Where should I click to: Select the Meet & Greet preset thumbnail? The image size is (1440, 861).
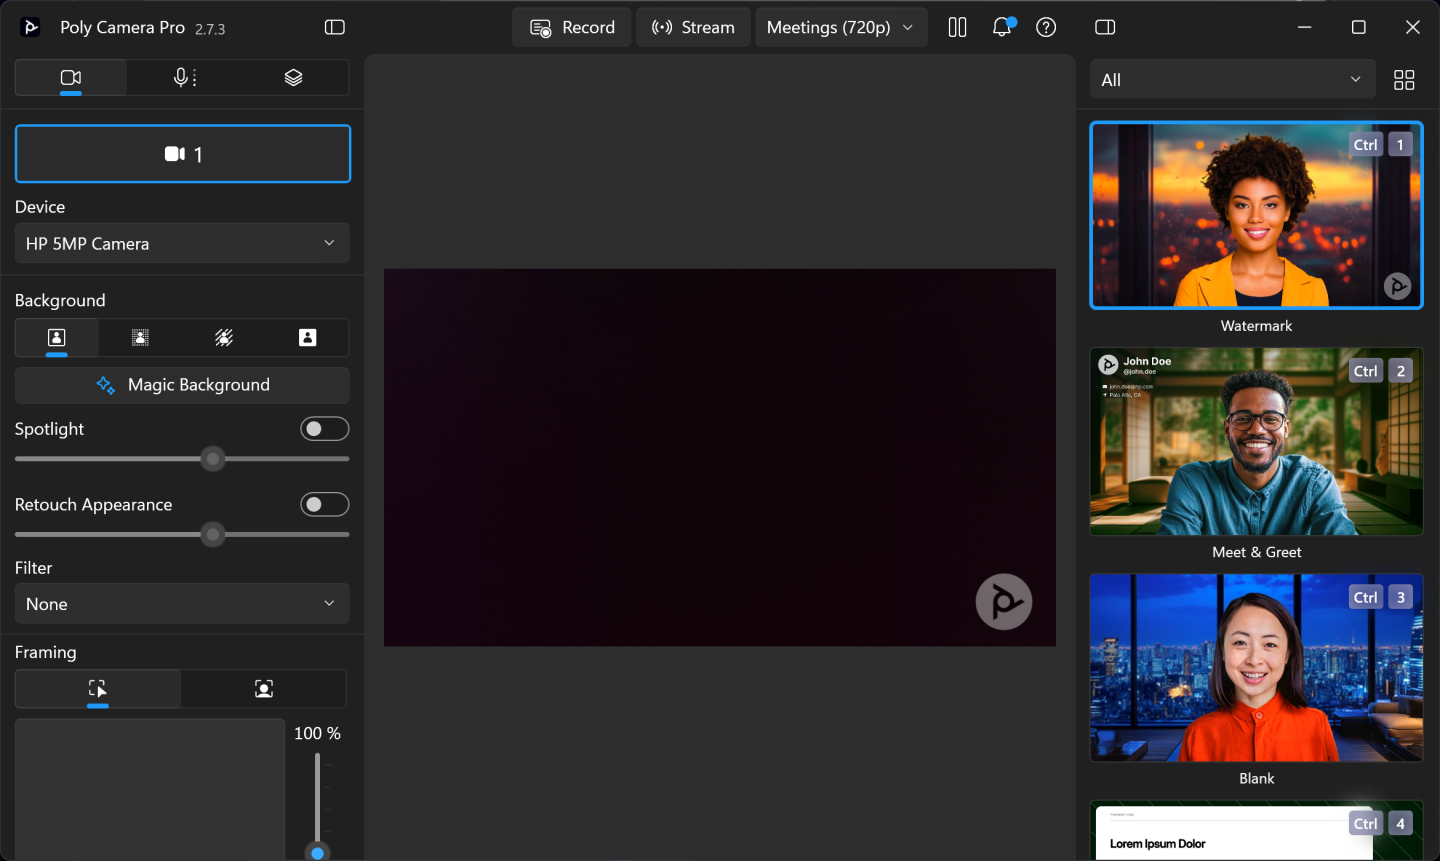[1256, 441]
